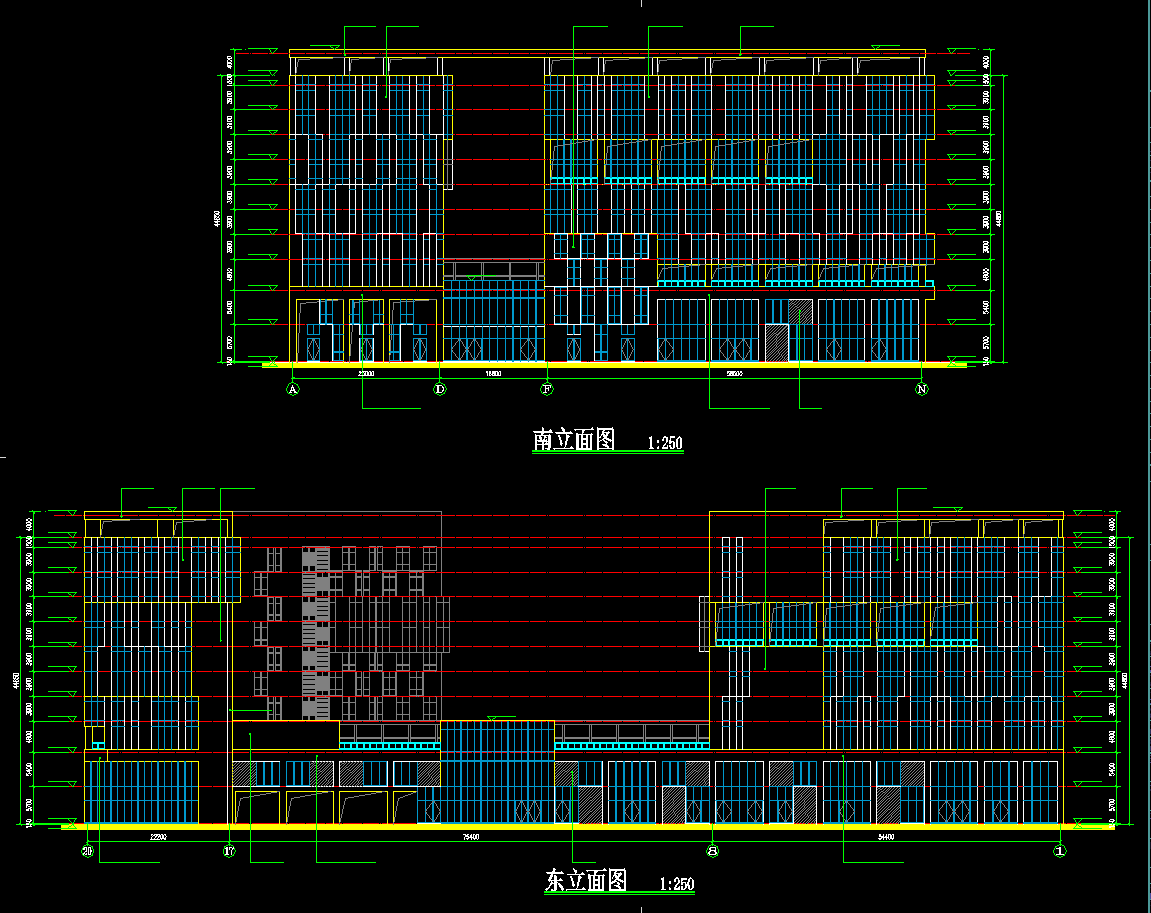The width and height of the screenshot is (1151, 913).
Task: Click the 南立面图 drawing title
Action: pos(574,440)
